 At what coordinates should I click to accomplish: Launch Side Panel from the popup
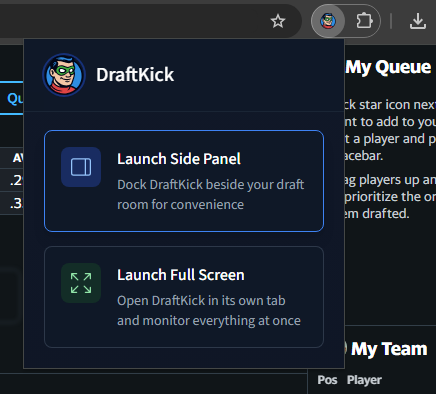(x=184, y=181)
